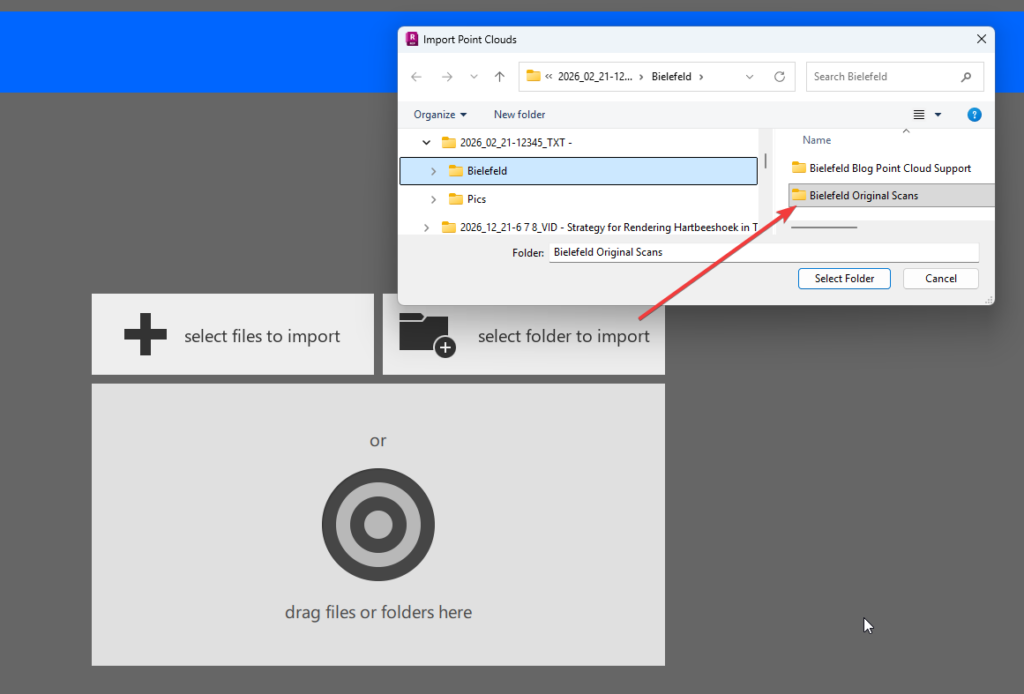Click the tree pane vertical scrollbar
The width and height of the screenshot is (1024, 694).
765,161
